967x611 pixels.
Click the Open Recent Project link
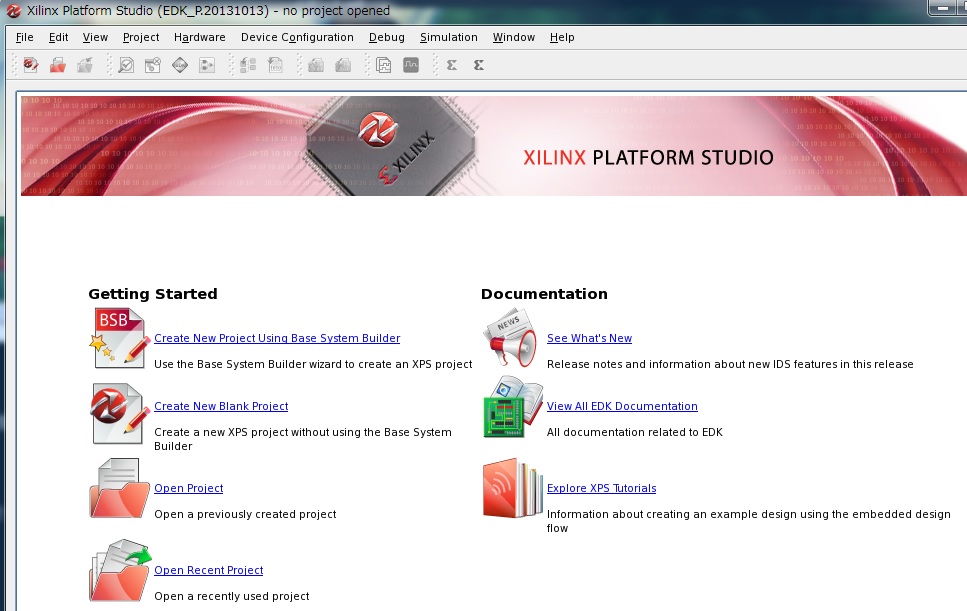tap(208, 570)
